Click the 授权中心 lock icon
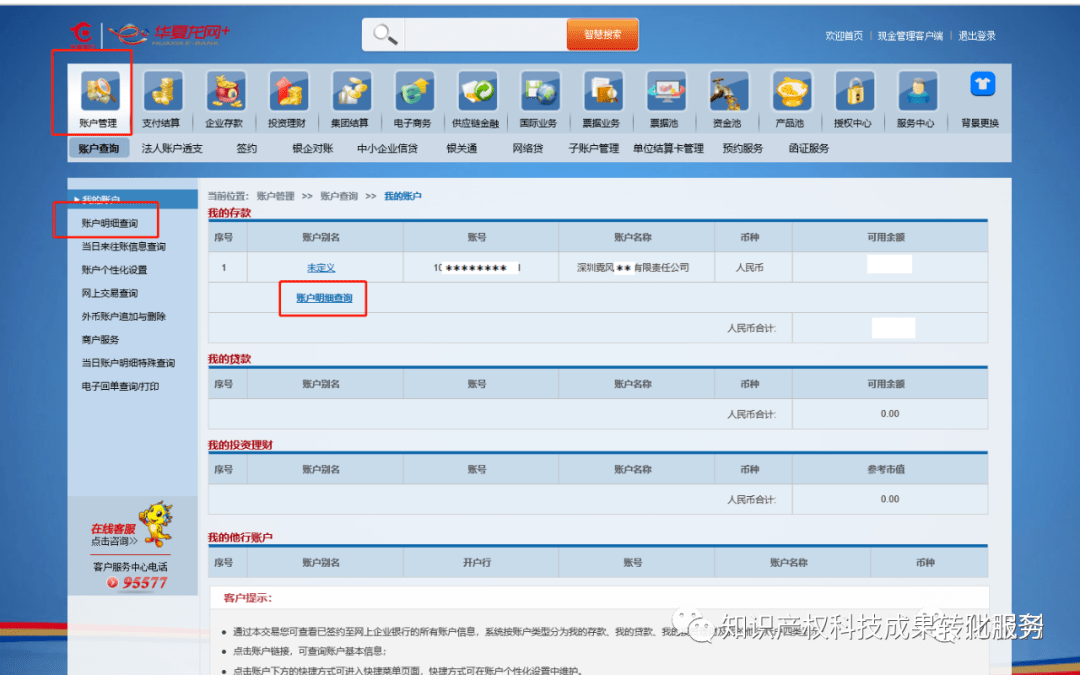This screenshot has height=675, width=1080. click(x=853, y=98)
